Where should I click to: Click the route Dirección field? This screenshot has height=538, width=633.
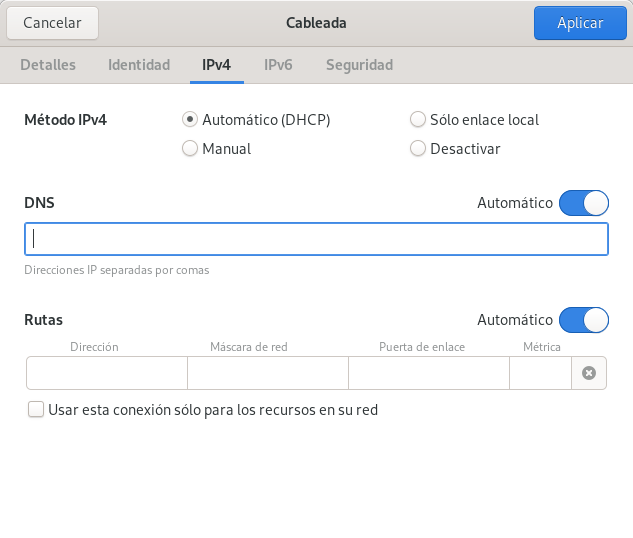click(x=107, y=373)
